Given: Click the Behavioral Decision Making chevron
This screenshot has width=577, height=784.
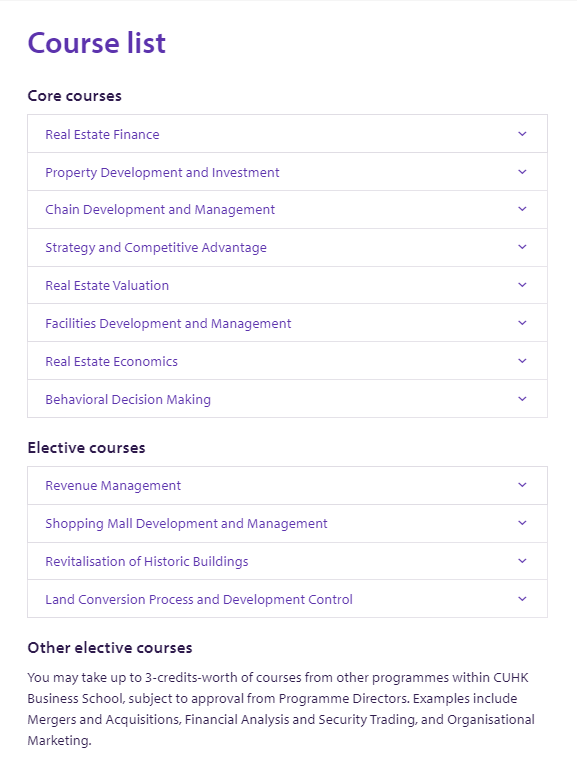Looking at the screenshot, I should pyautogui.click(x=522, y=399).
